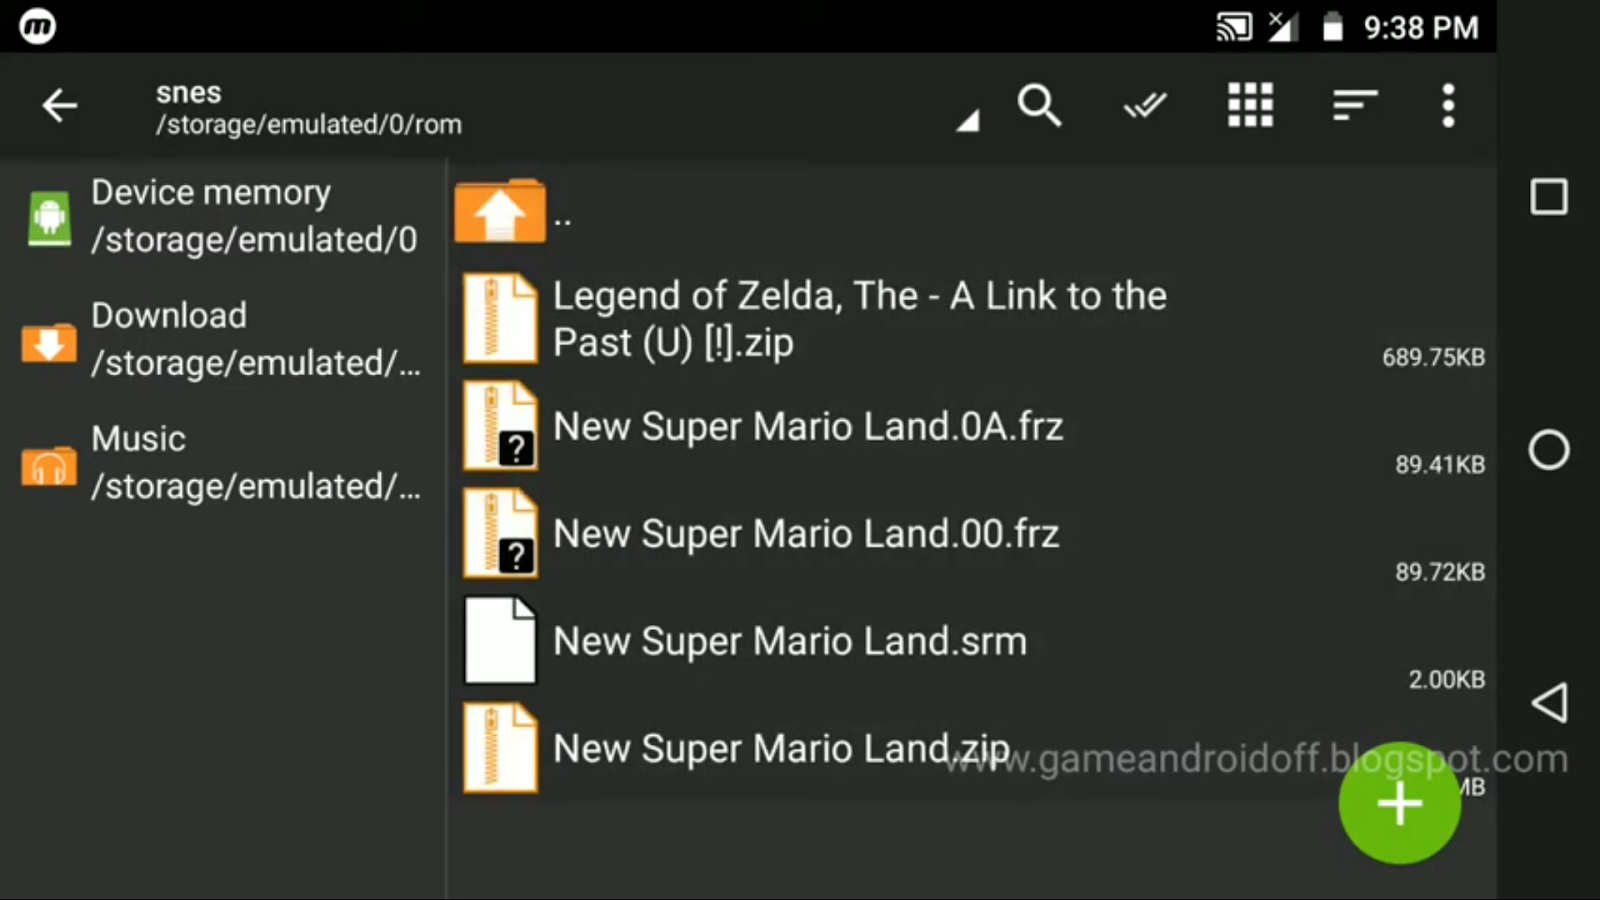Viewport: 1600px width, 900px height.
Task: Select New Super Mario Land.00.frz
Action: 972,534
